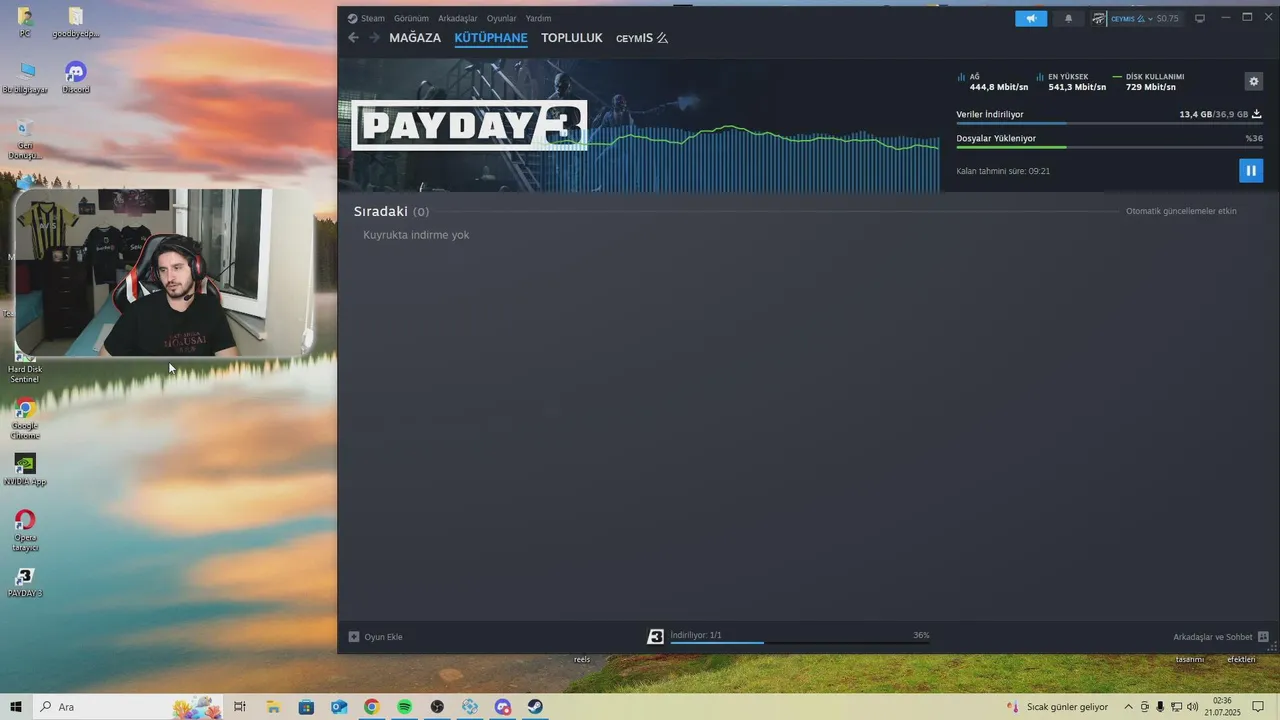Open File Explorer from taskbar
Image resolution: width=1280 pixels, height=720 pixels.
(x=272, y=707)
